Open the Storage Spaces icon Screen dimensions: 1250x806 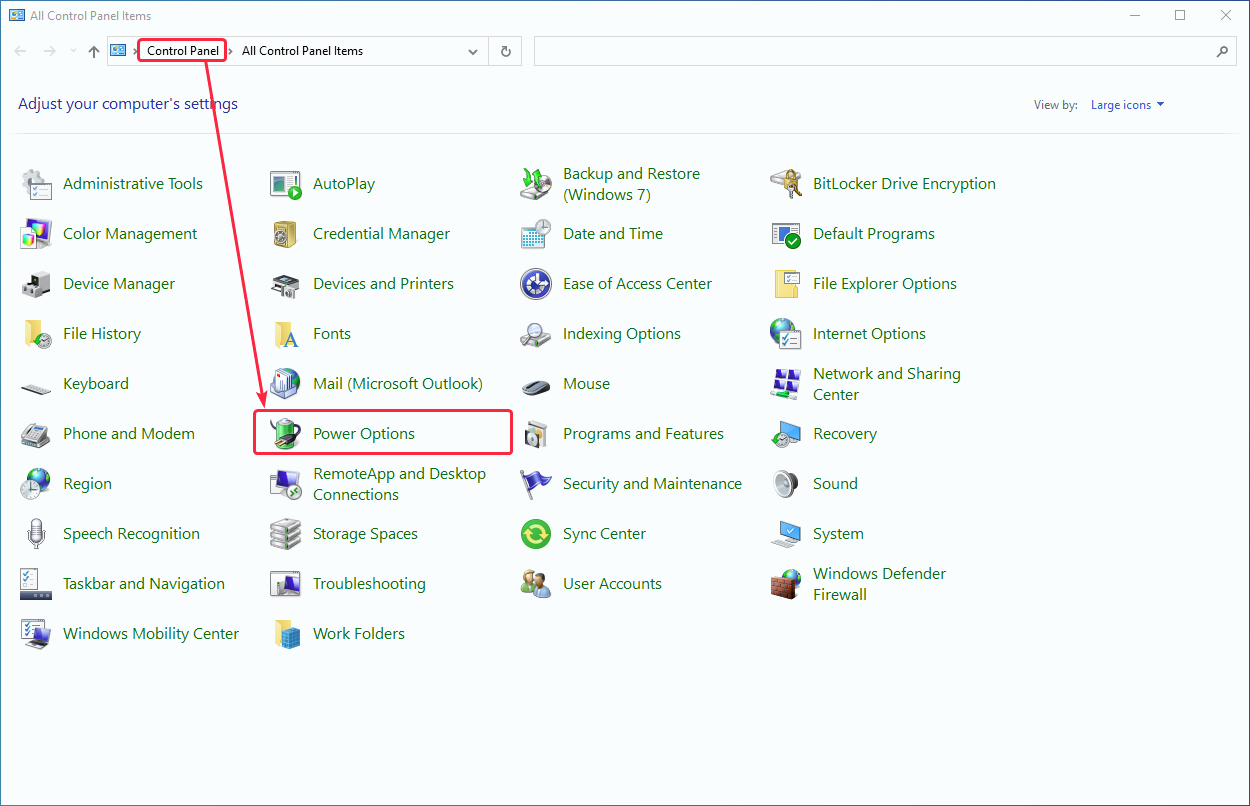point(286,534)
